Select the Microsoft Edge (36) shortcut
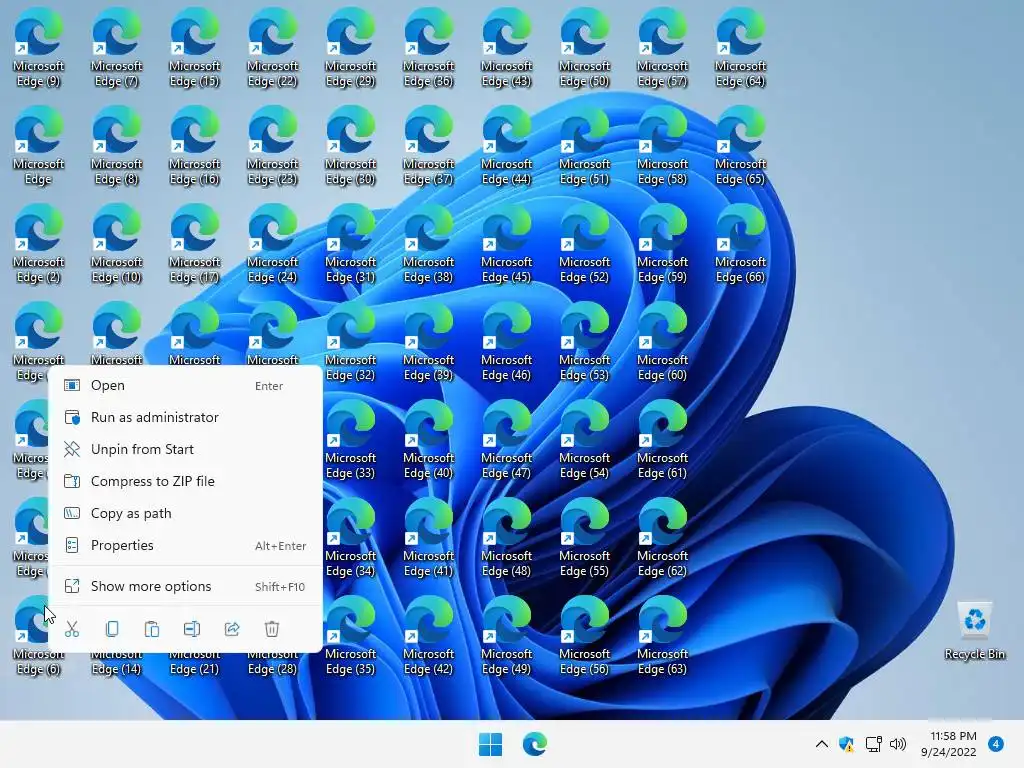The image size is (1024, 768). (428, 48)
